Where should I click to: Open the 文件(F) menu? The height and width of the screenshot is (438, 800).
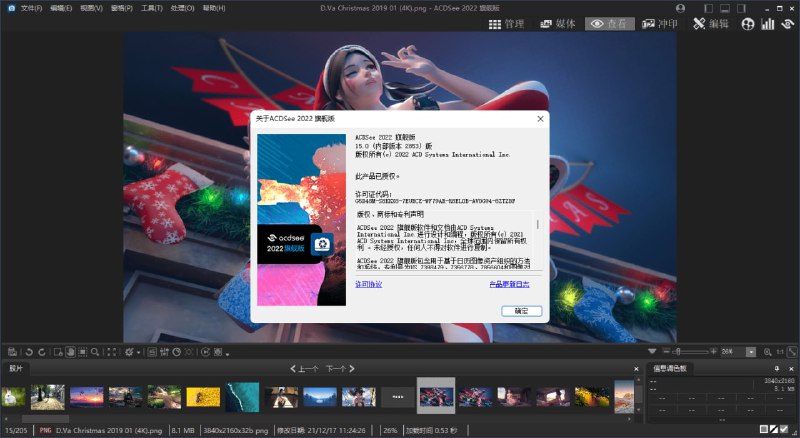click(x=31, y=8)
